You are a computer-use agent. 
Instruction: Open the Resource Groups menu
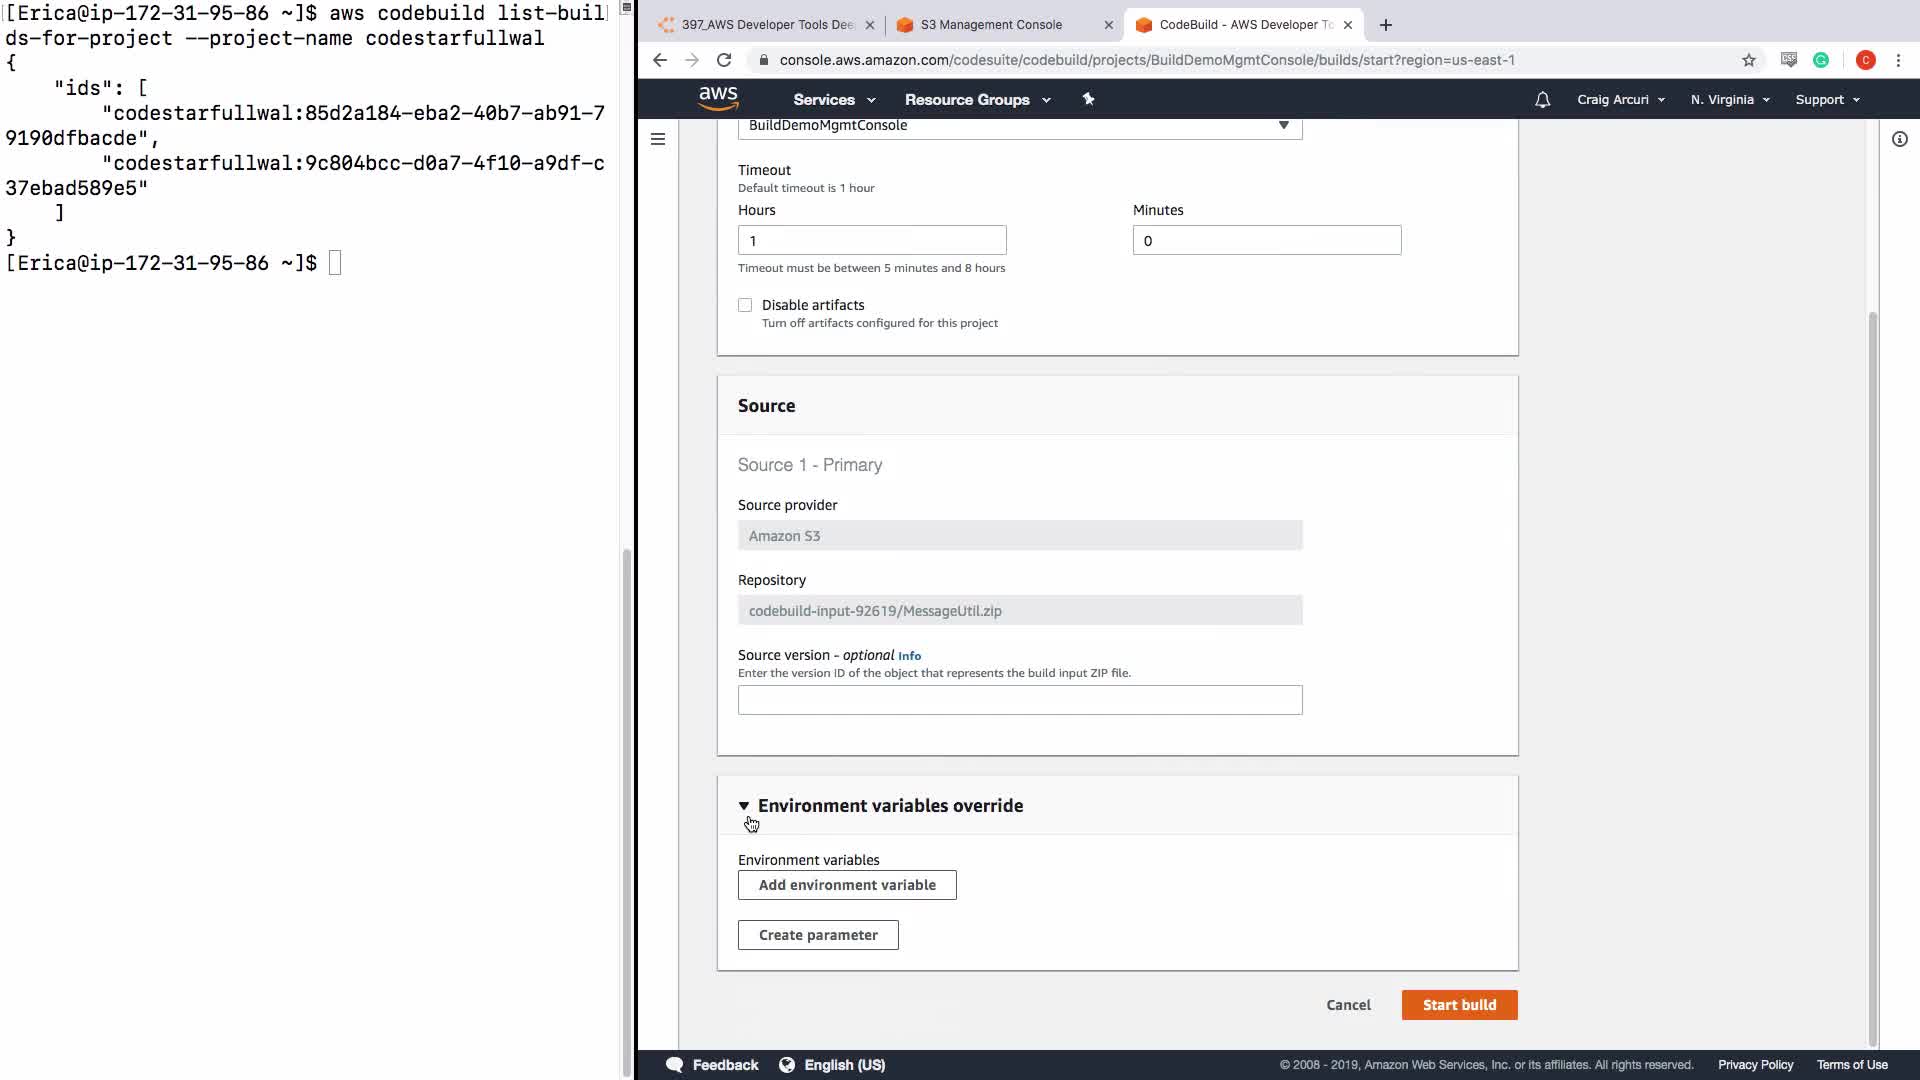976,99
